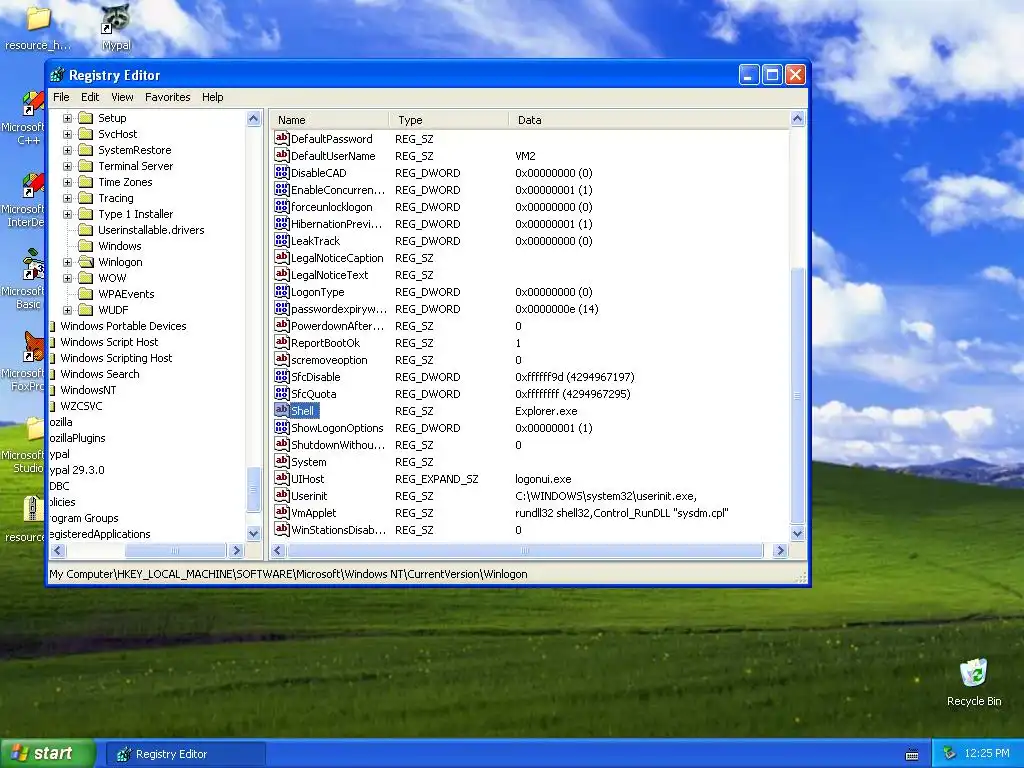Click the Setup folder icon
Viewport: 1024px width, 768px height.
[x=86, y=118]
